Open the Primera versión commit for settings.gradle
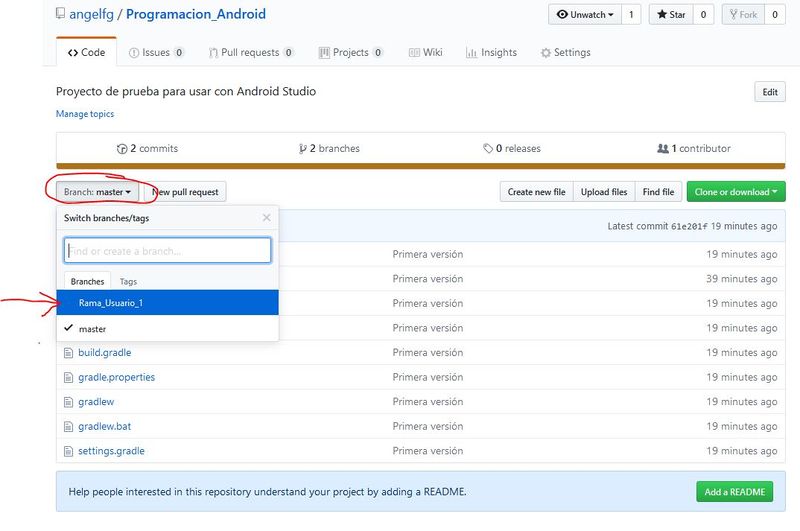The image size is (800, 531). click(428, 451)
